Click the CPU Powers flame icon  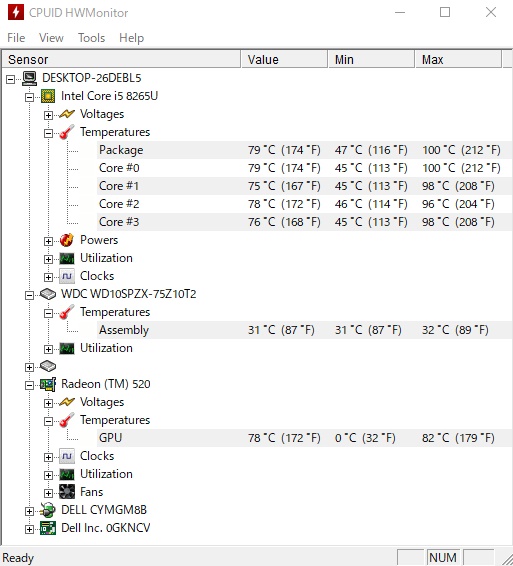pyautogui.click(x=67, y=240)
